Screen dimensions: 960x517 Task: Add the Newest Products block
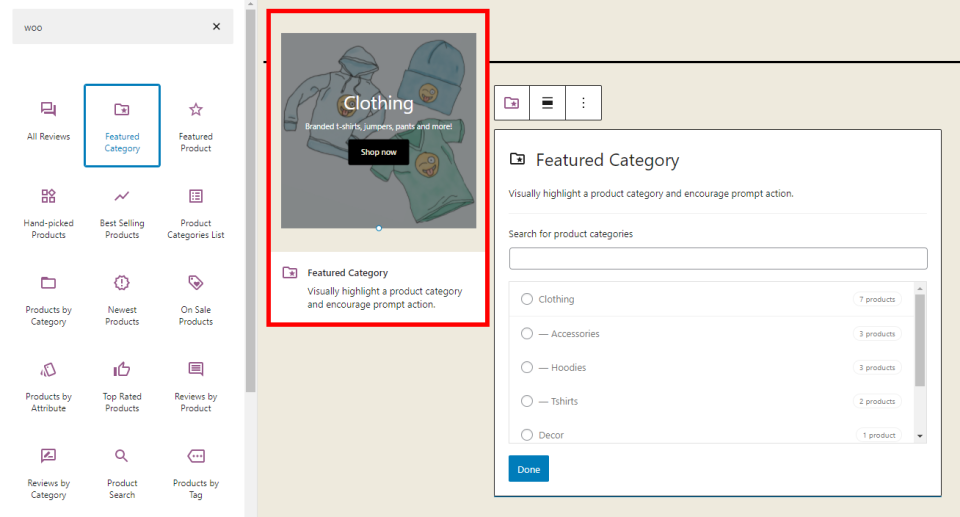point(122,295)
